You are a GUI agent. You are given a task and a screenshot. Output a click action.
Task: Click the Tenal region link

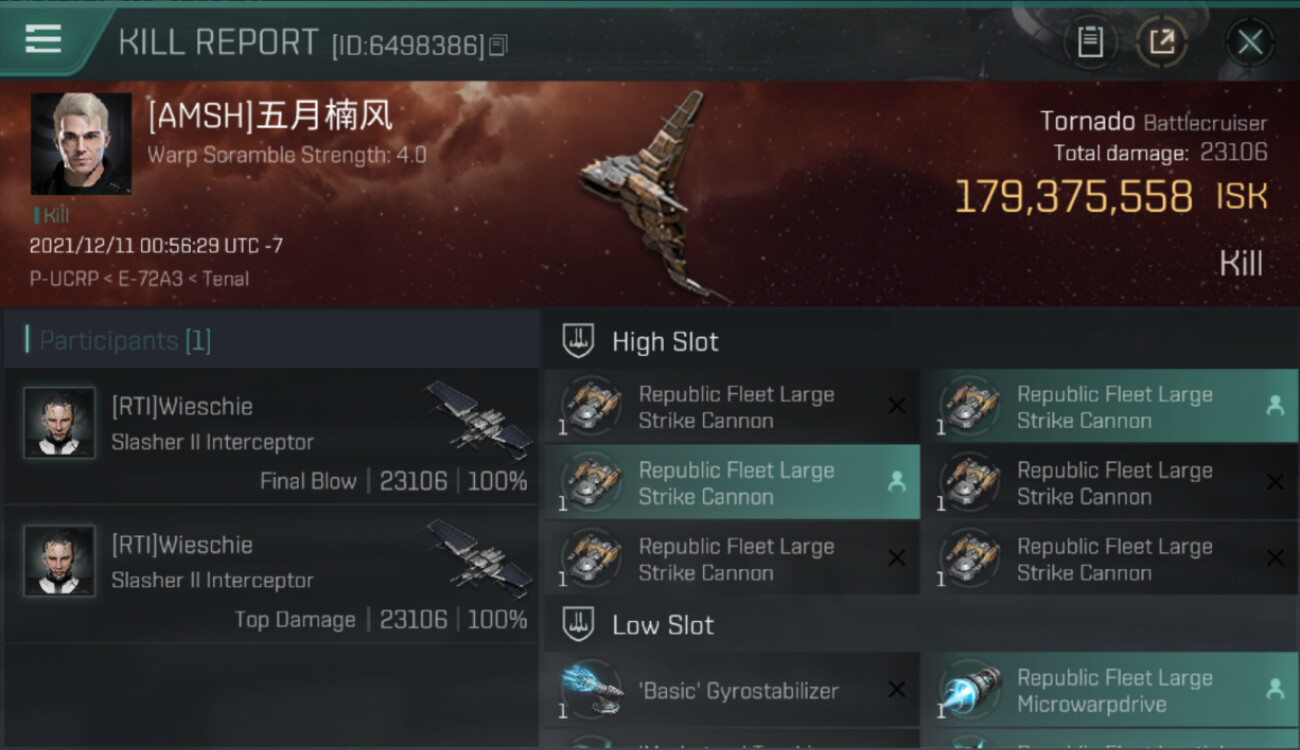point(226,279)
